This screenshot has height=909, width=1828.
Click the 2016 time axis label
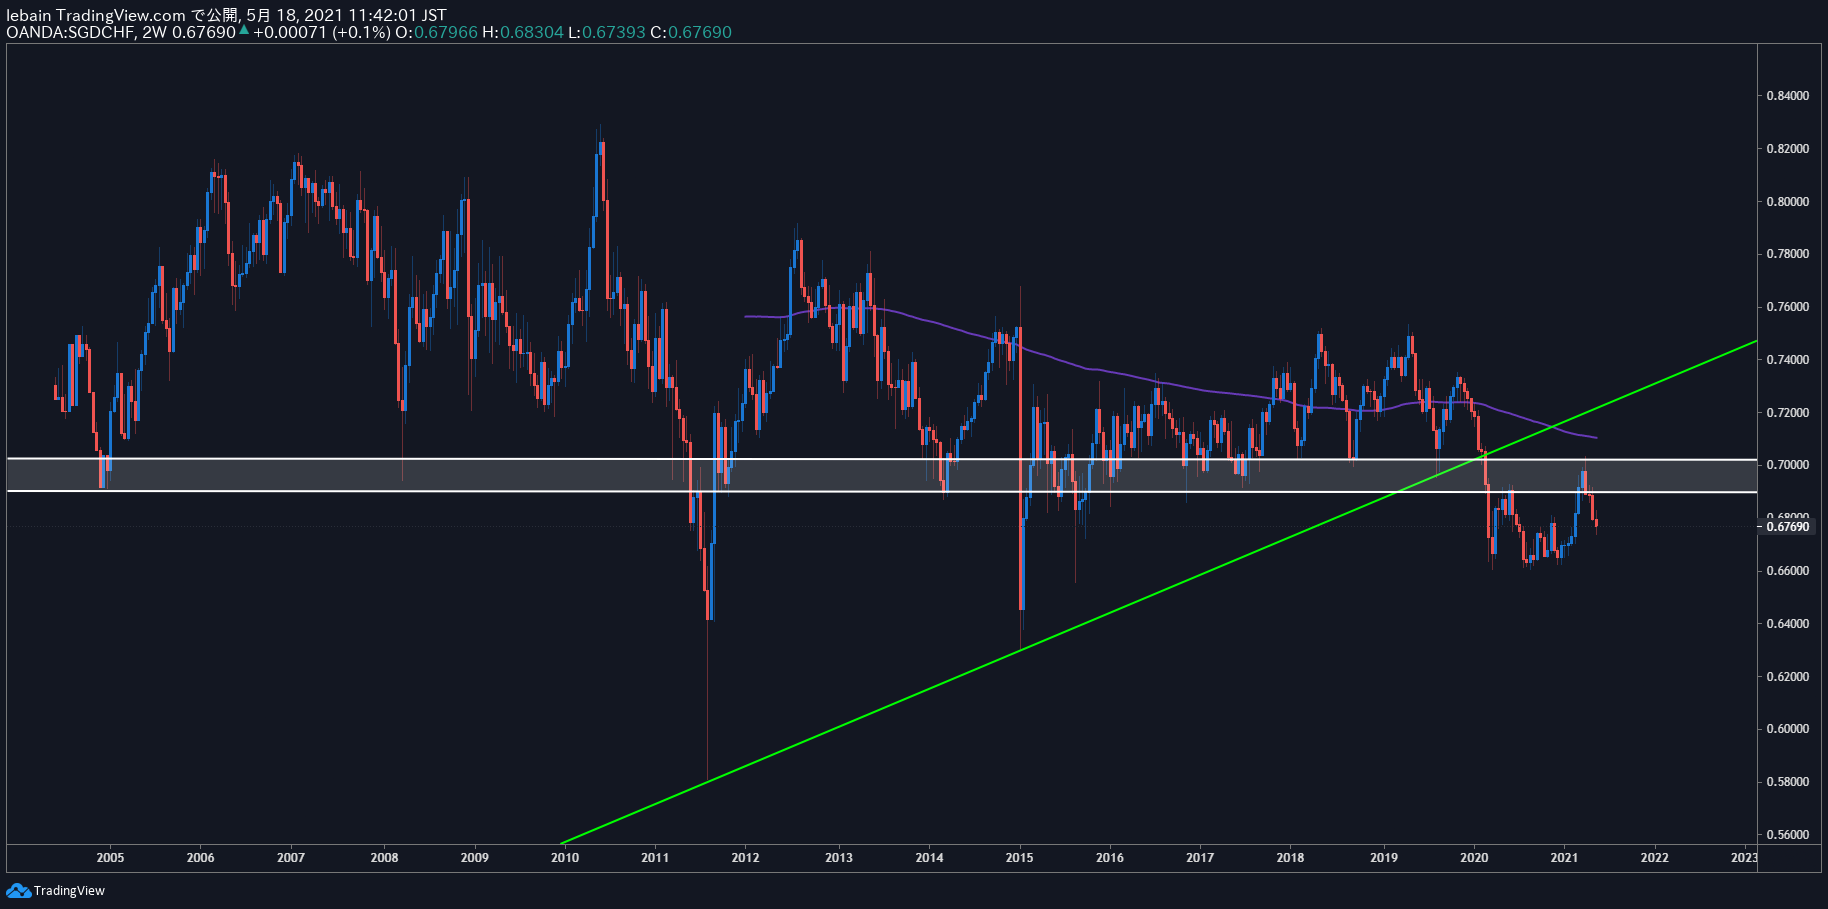1110,857
